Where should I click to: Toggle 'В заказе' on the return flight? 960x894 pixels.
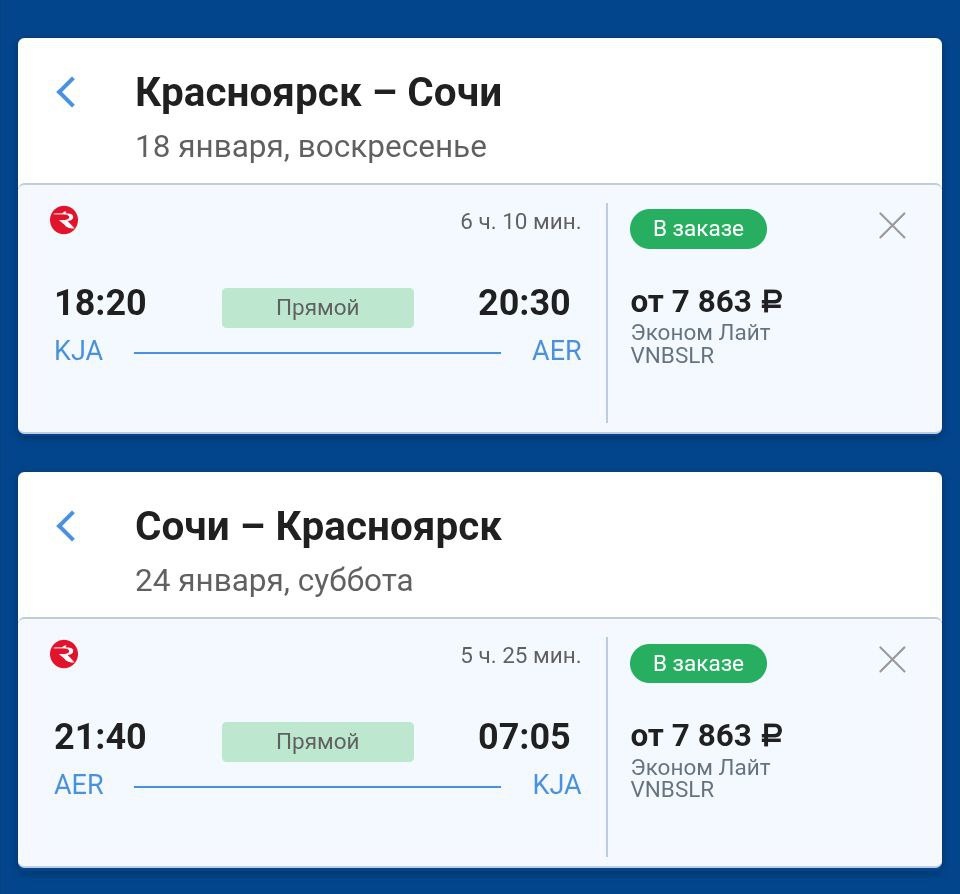point(698,663)
